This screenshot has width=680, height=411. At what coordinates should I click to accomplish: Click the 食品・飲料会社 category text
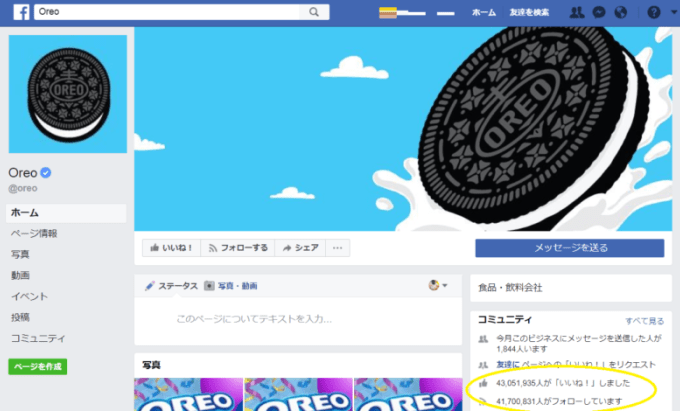tap(510, 287)
